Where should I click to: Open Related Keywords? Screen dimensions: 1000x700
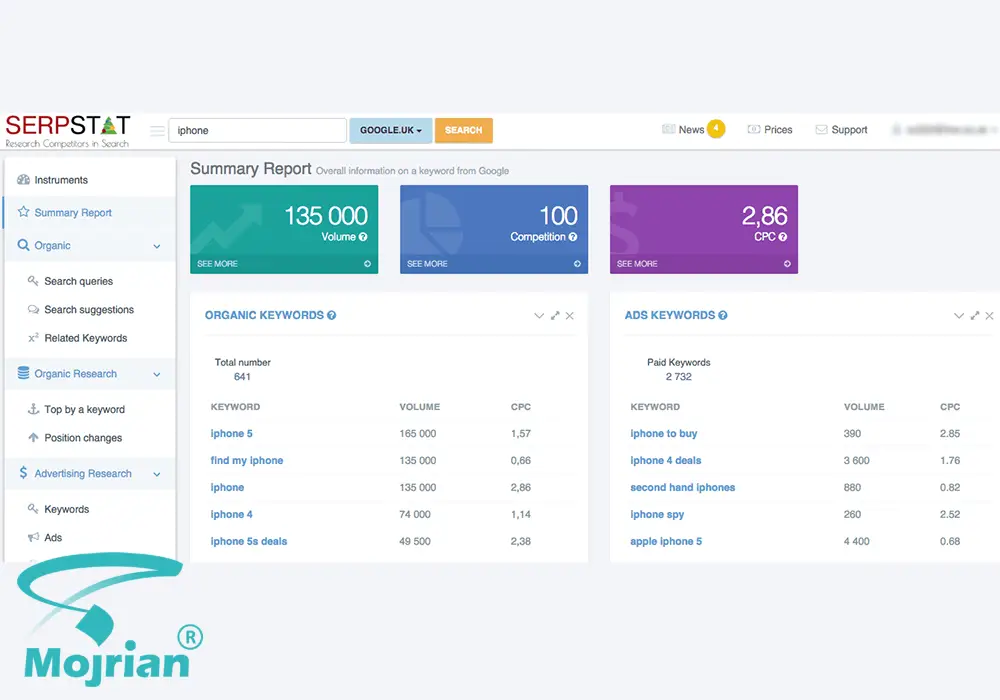(85, 338)
